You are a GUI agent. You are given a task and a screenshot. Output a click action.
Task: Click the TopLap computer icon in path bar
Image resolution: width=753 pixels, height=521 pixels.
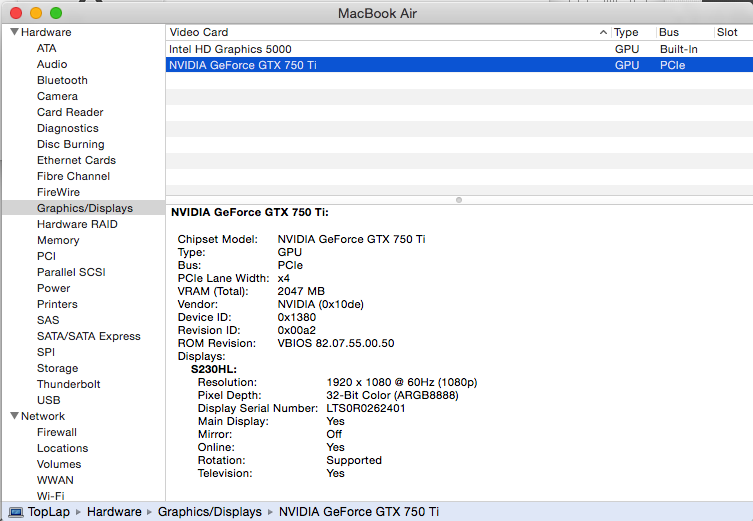tap(16, 512)
